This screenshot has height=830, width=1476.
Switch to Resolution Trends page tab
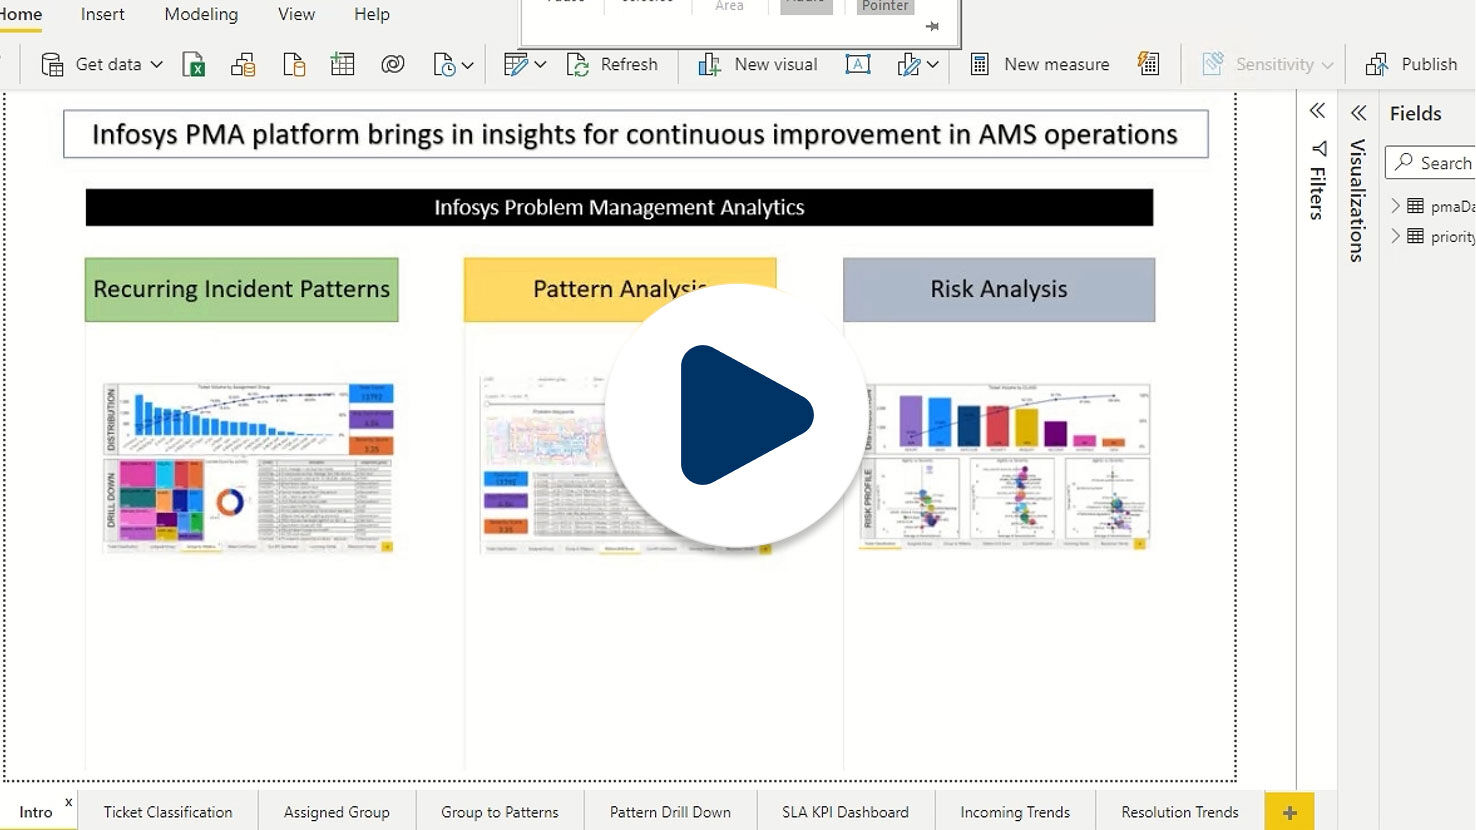(x=1180, y=812)
